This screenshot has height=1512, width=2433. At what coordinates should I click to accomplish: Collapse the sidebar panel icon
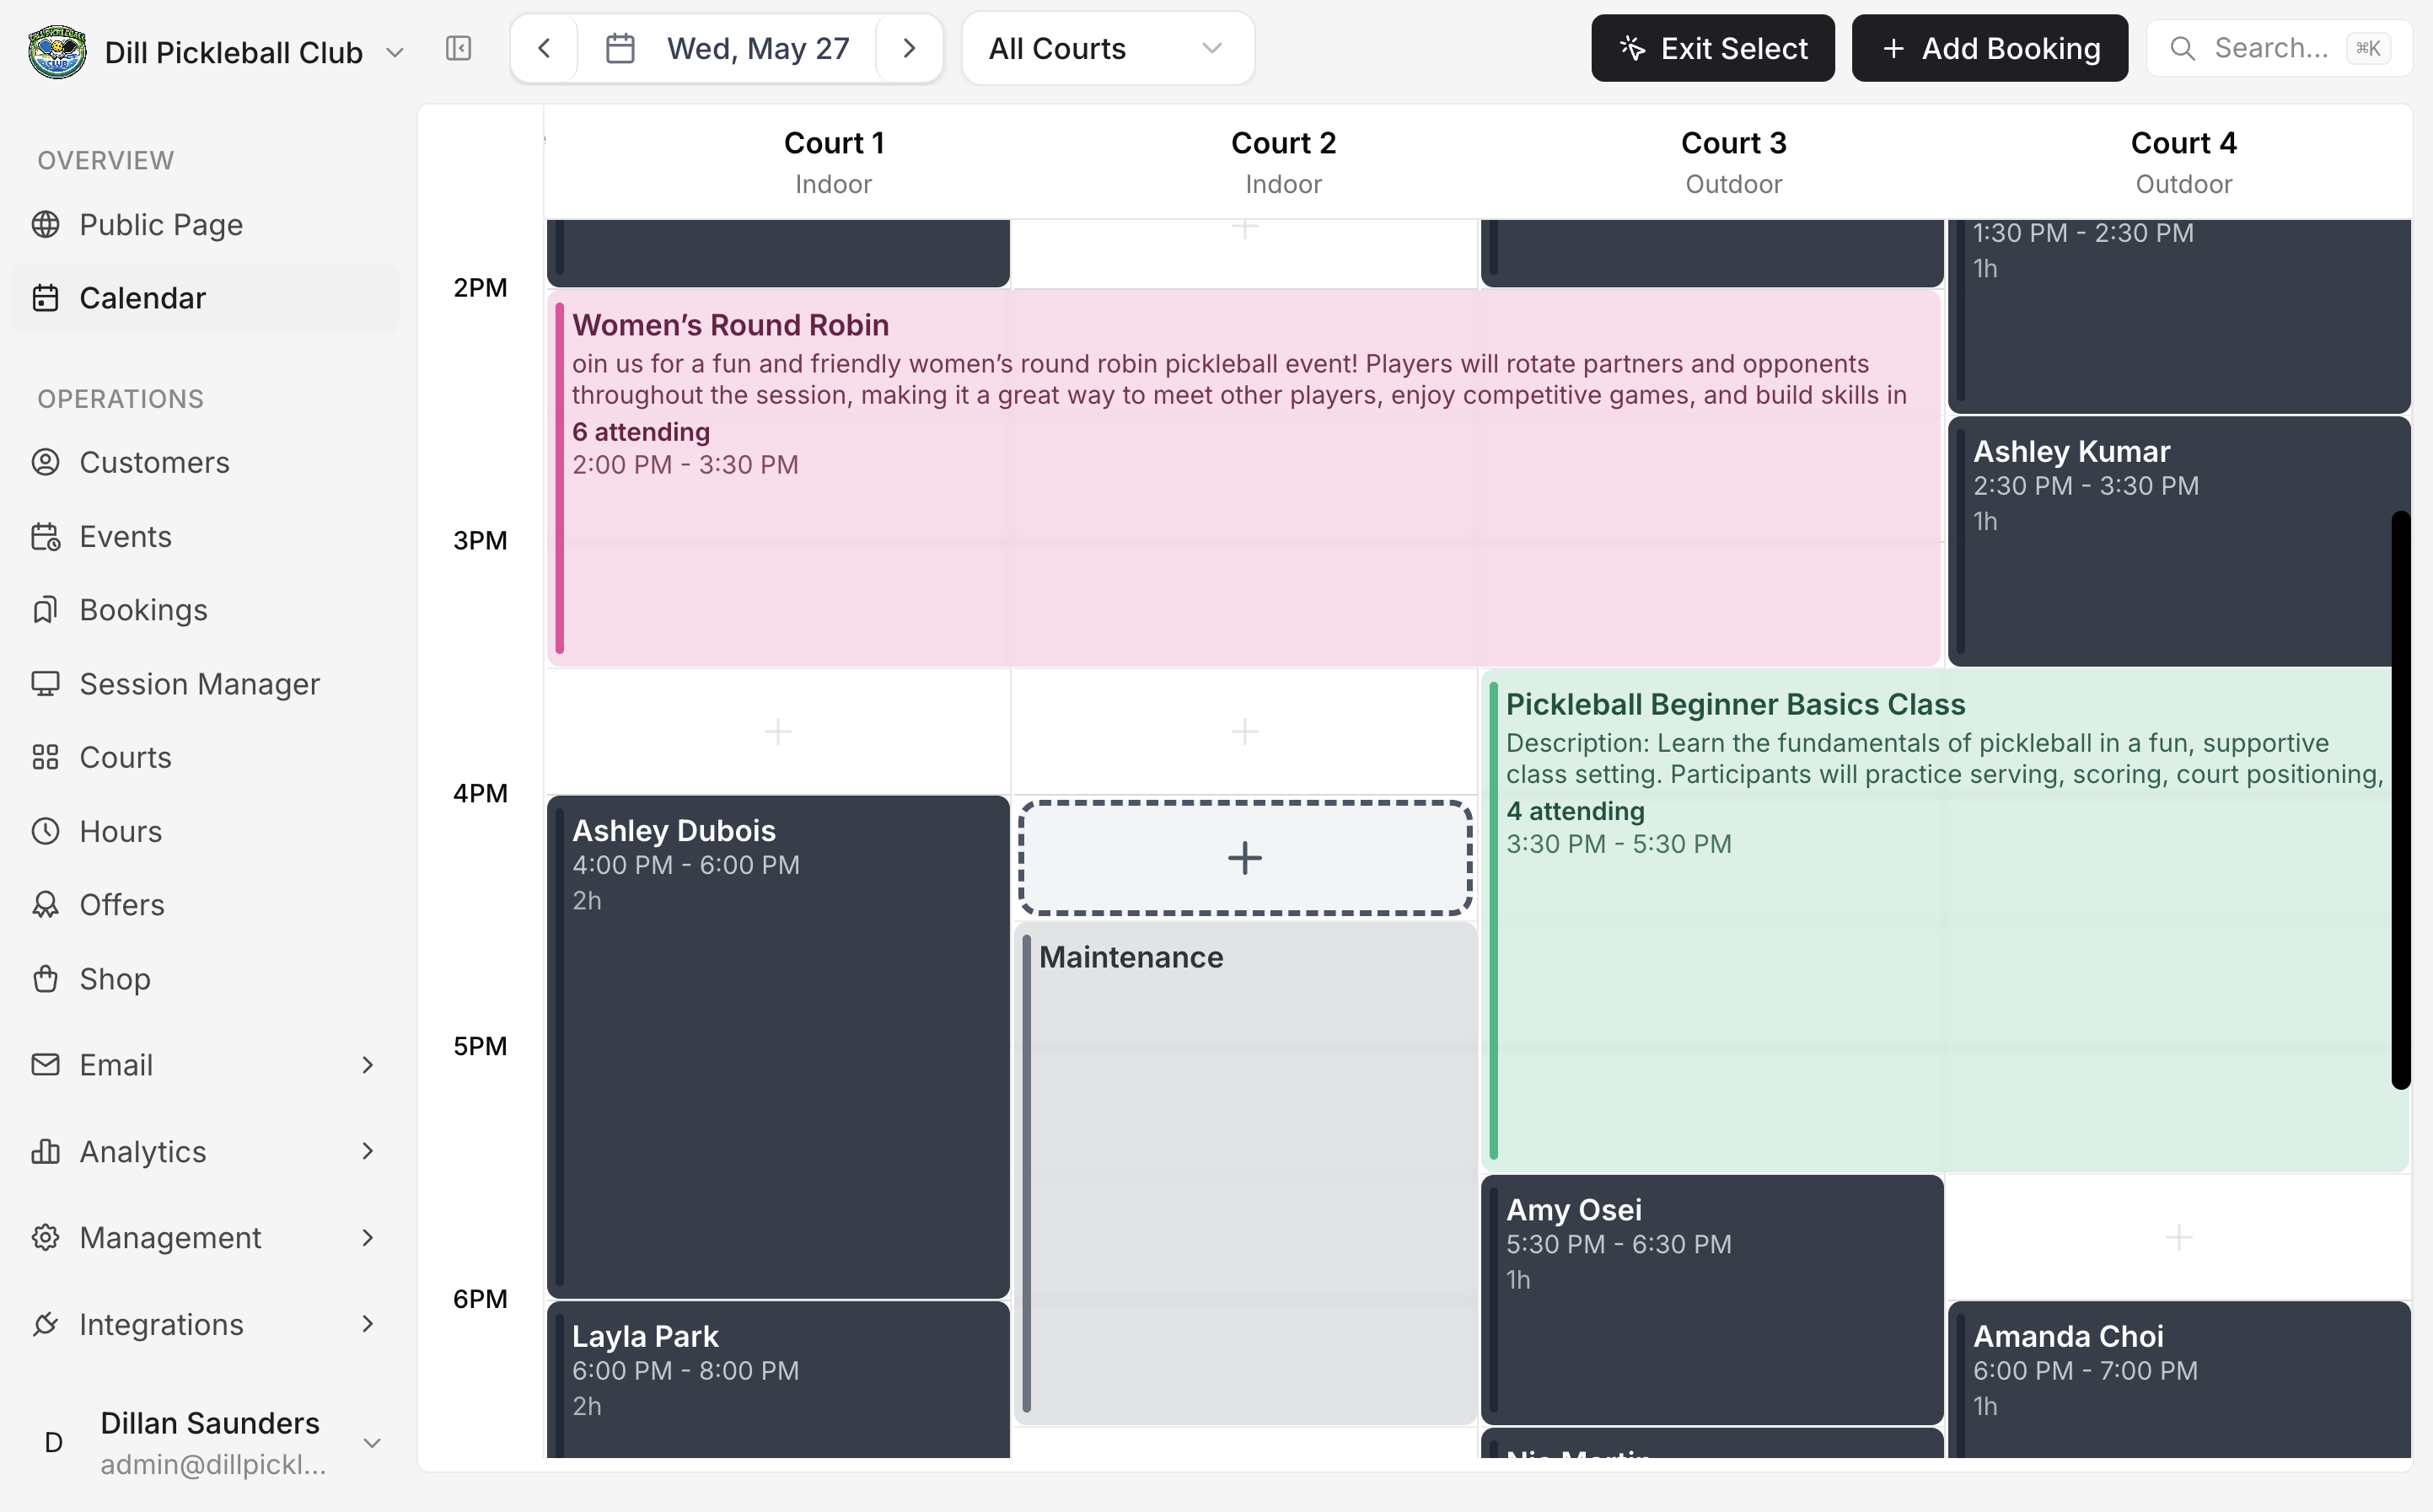point(458,48)
